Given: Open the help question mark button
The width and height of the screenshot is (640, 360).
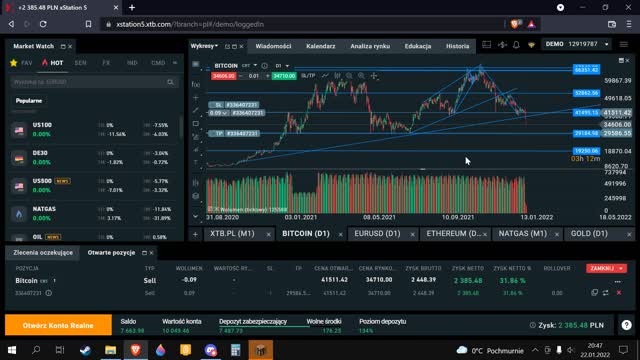Looking at the screenshot, I should [x=627, y=325].
